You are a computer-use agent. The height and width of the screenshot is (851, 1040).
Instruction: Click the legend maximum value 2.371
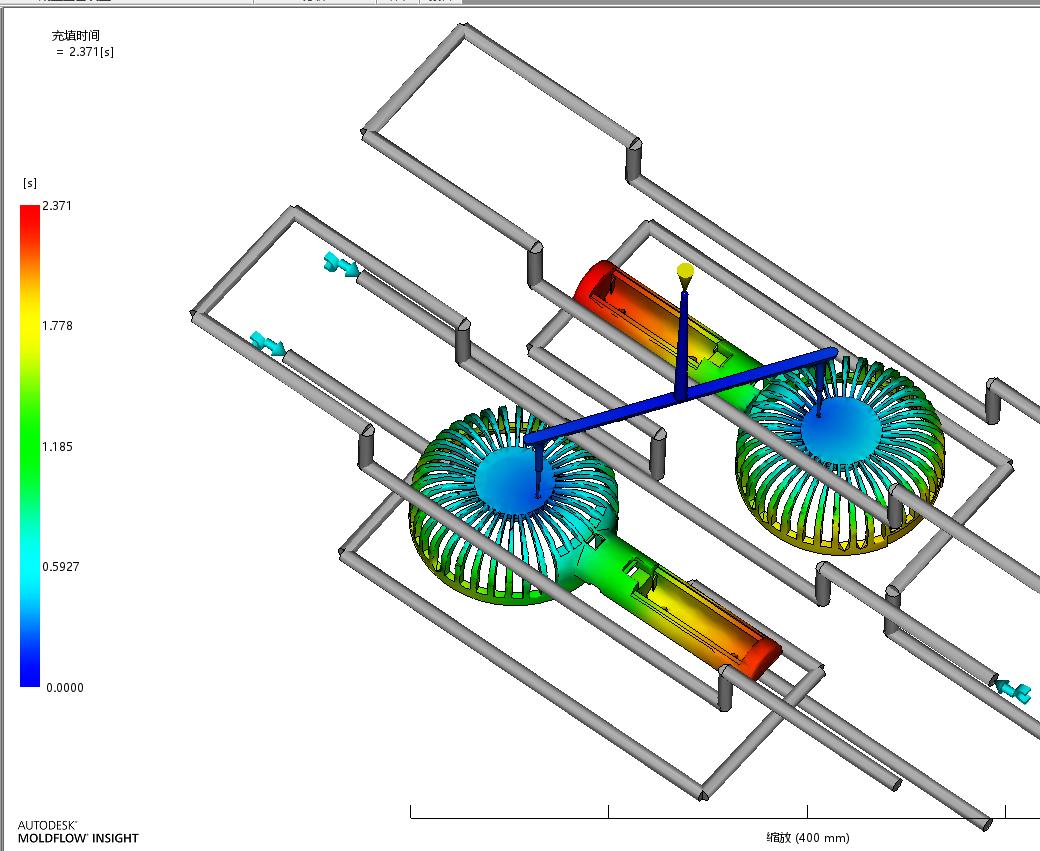click(x=57, y=206)
